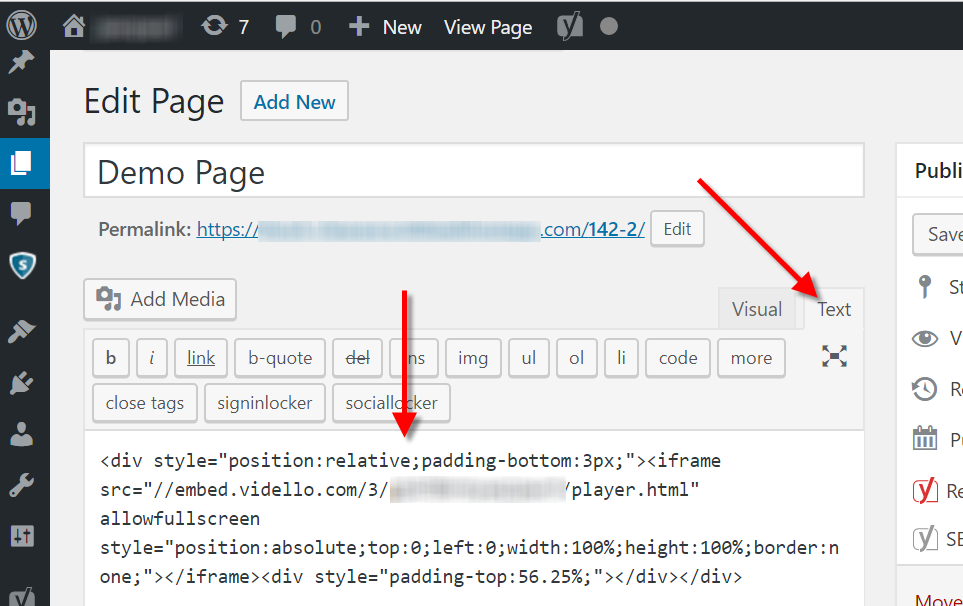The width and height of the screenshot is (963, 606).
Task: Open Users icon in left sidebar
Action: point(22,435)
